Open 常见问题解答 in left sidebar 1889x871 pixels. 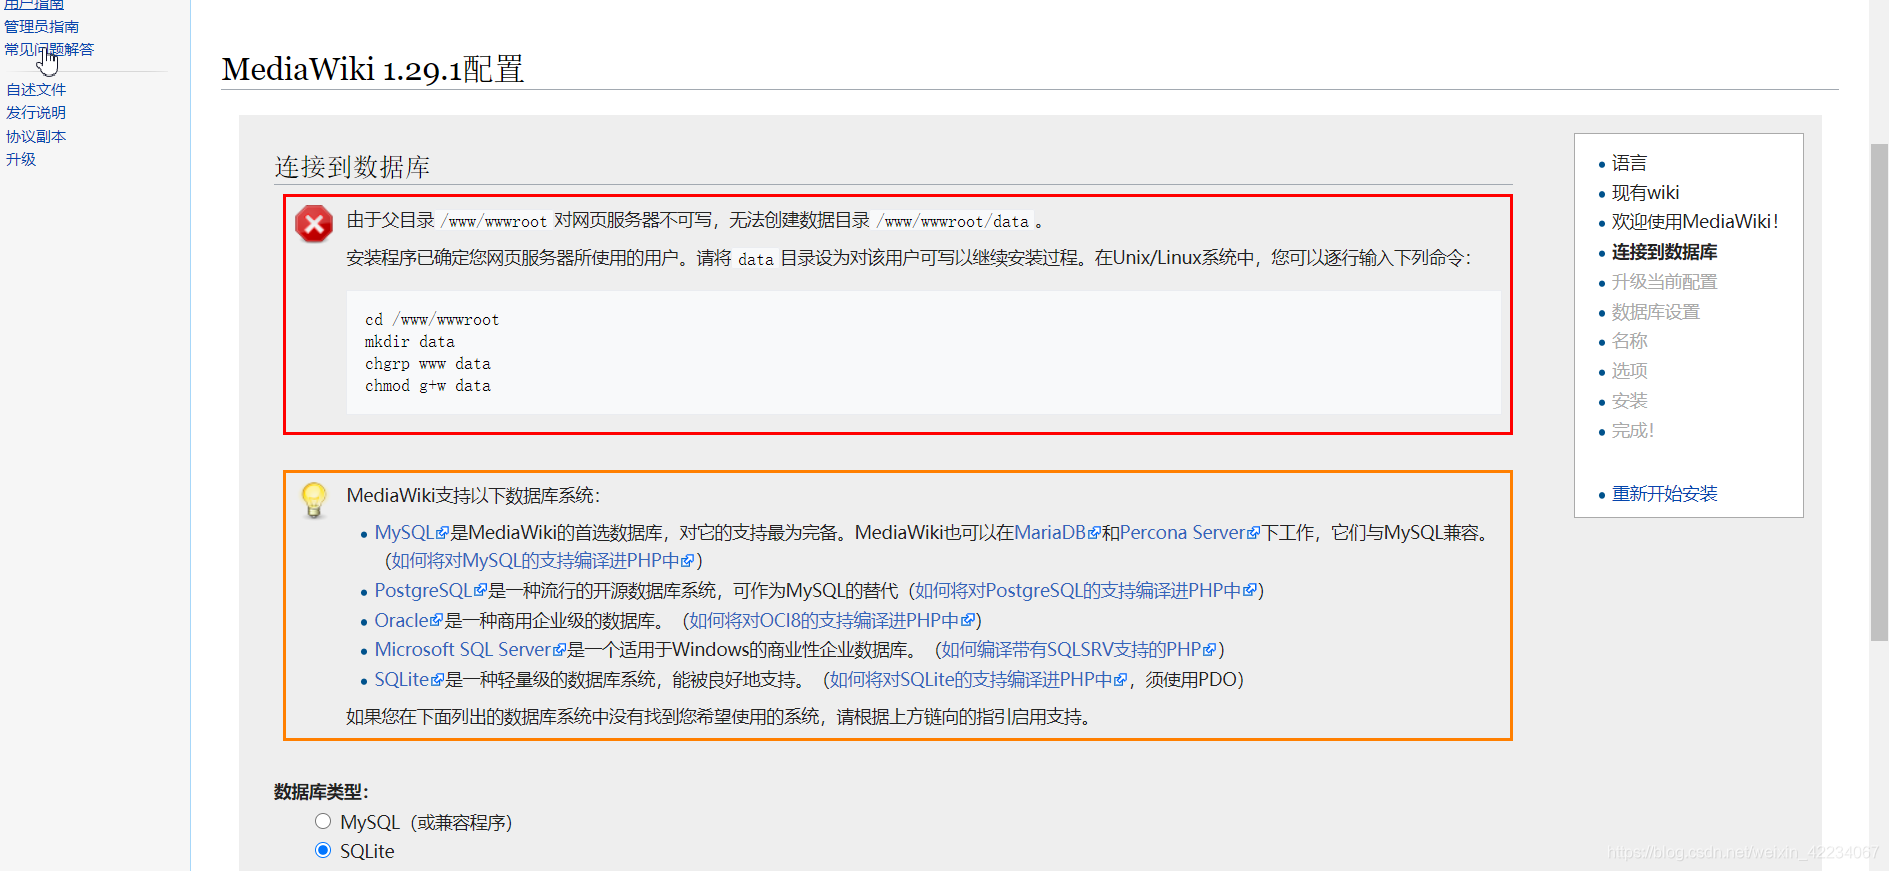(49, 49)
